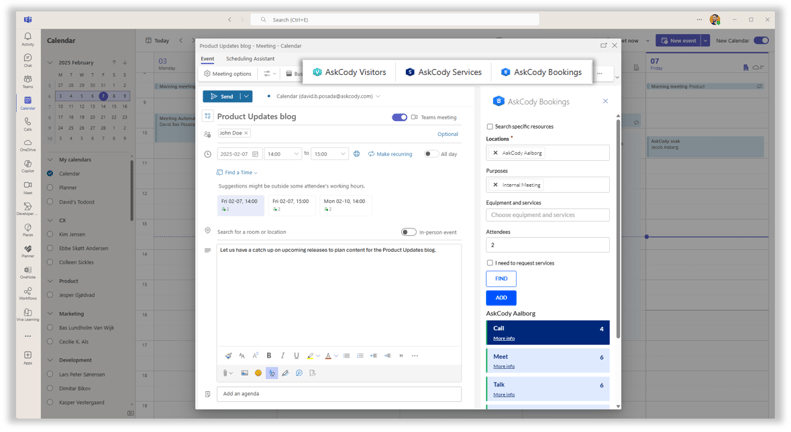Check I need to request services
791x432 pixels.
(x=489, y=263)
